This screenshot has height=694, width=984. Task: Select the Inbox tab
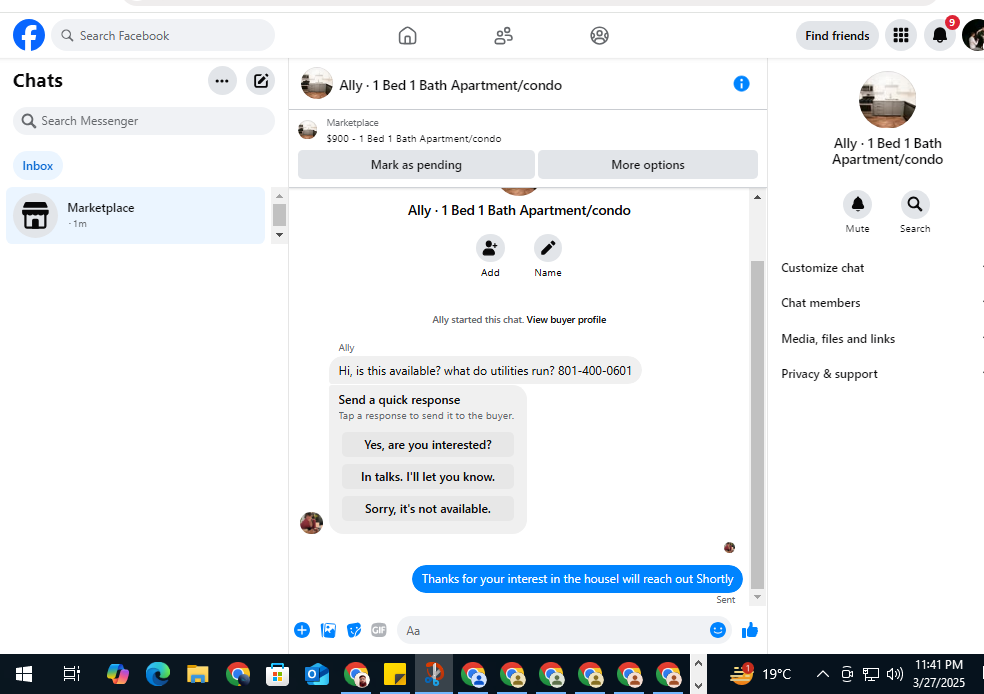(38, 166)
